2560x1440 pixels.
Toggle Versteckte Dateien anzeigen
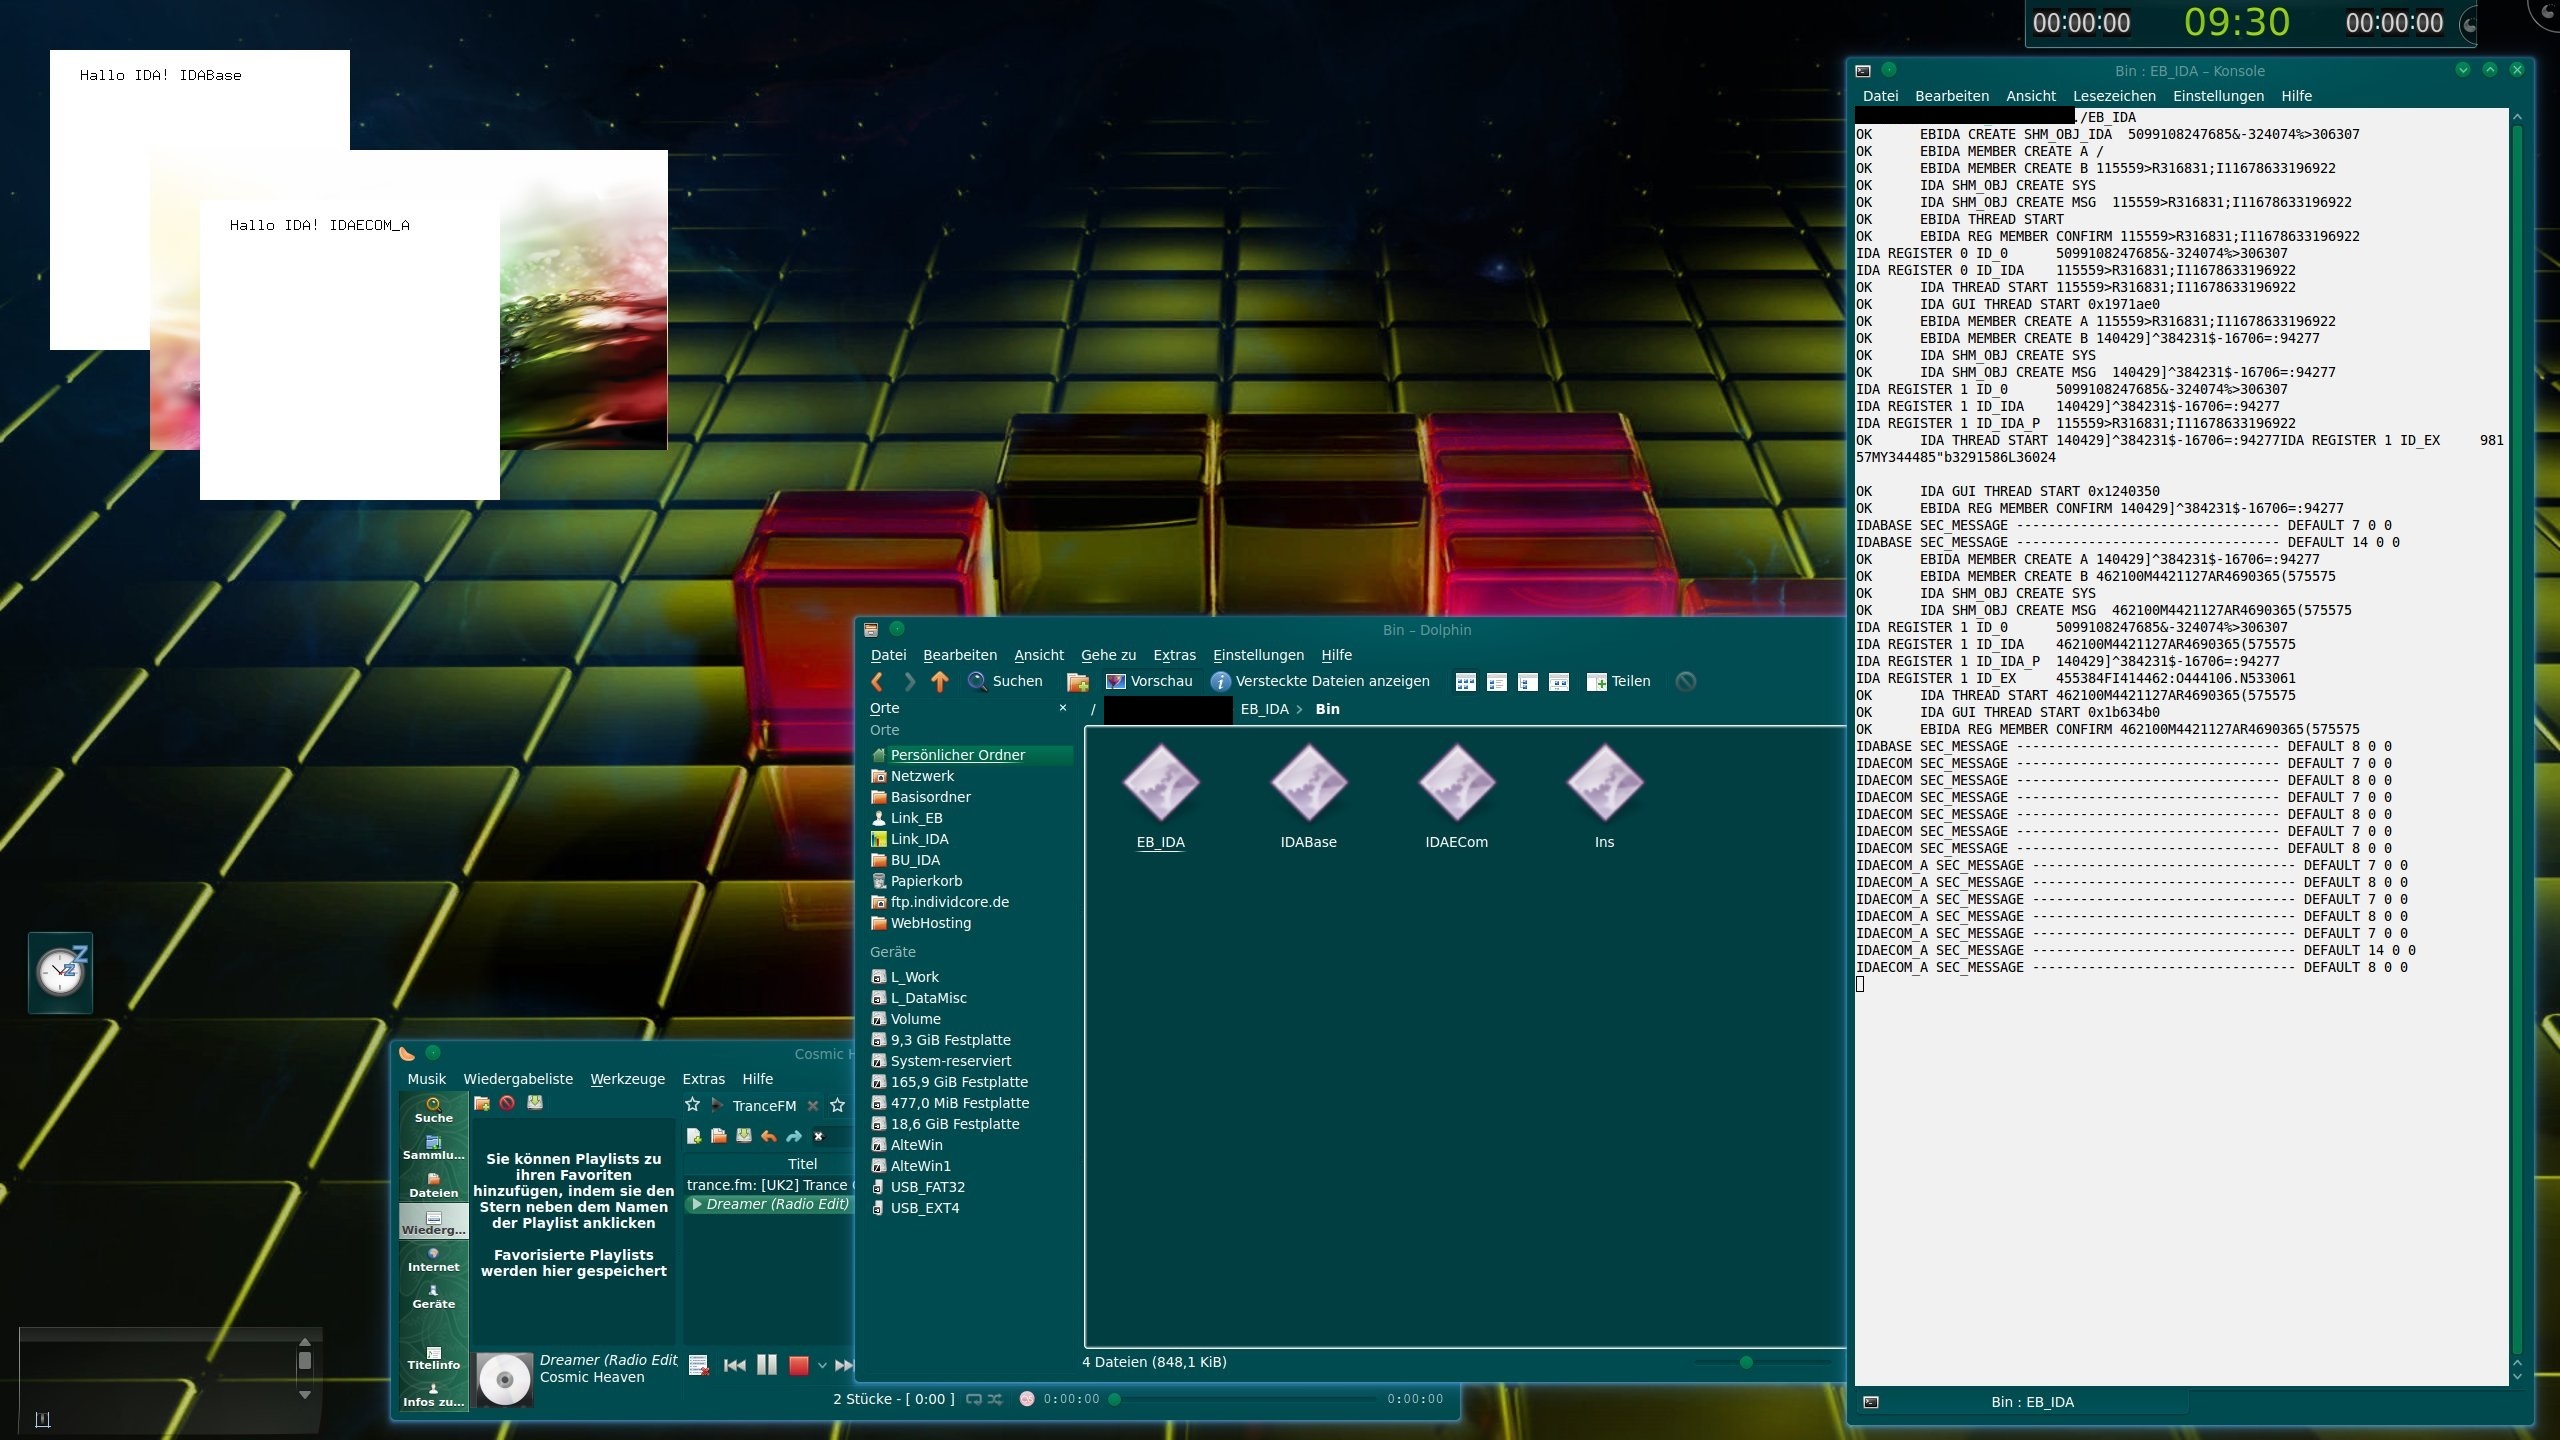(x=1320, y=681)
